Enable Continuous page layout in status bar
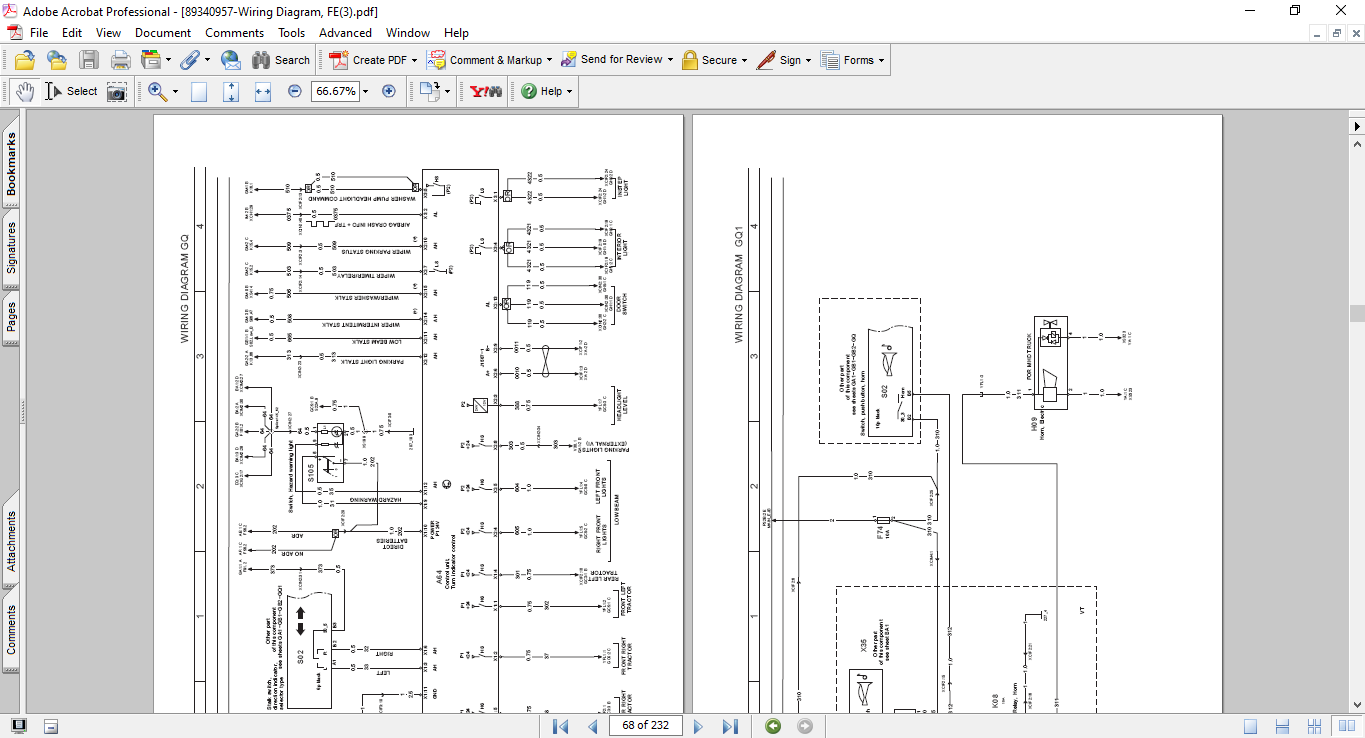1365x738 pixels. coord(1280,726)
